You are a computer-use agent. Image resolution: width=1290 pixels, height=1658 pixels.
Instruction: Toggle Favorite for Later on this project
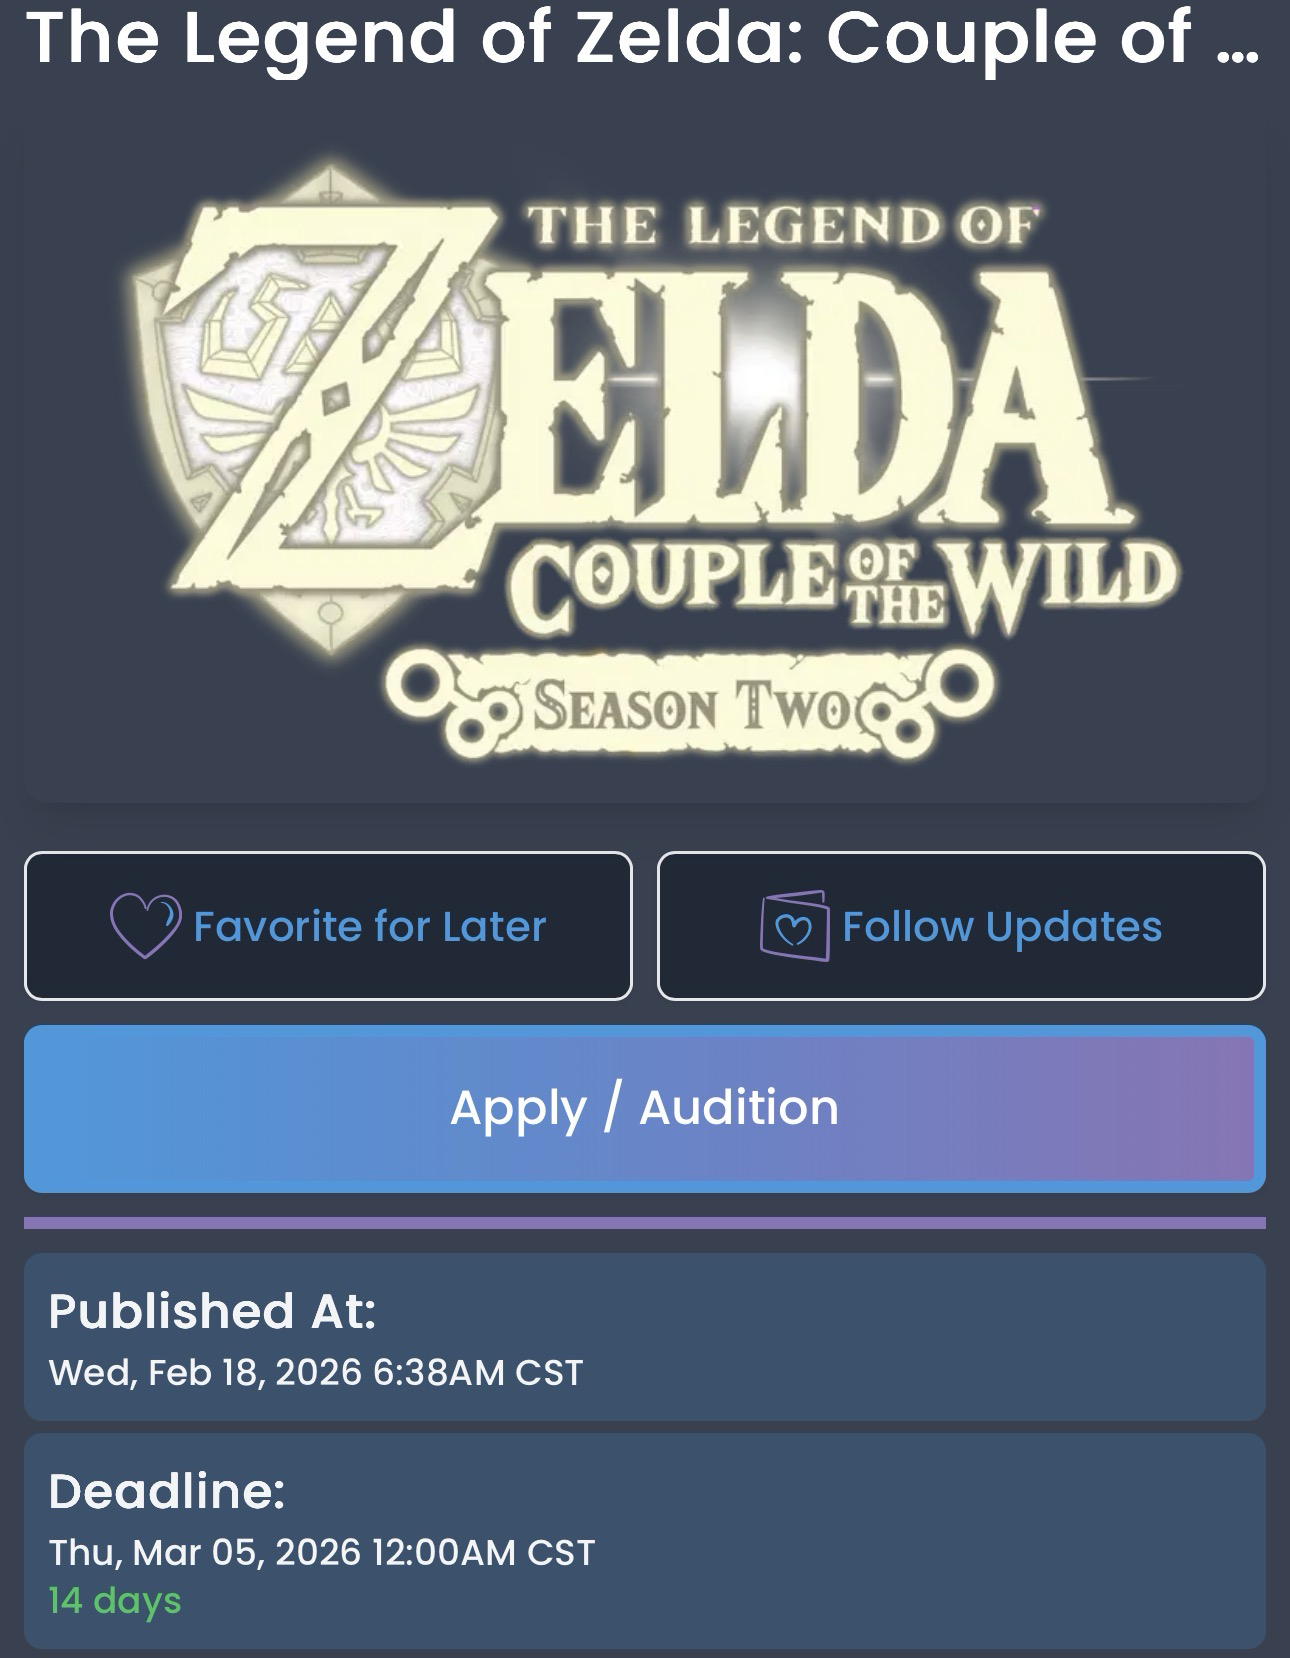point(328,926)
